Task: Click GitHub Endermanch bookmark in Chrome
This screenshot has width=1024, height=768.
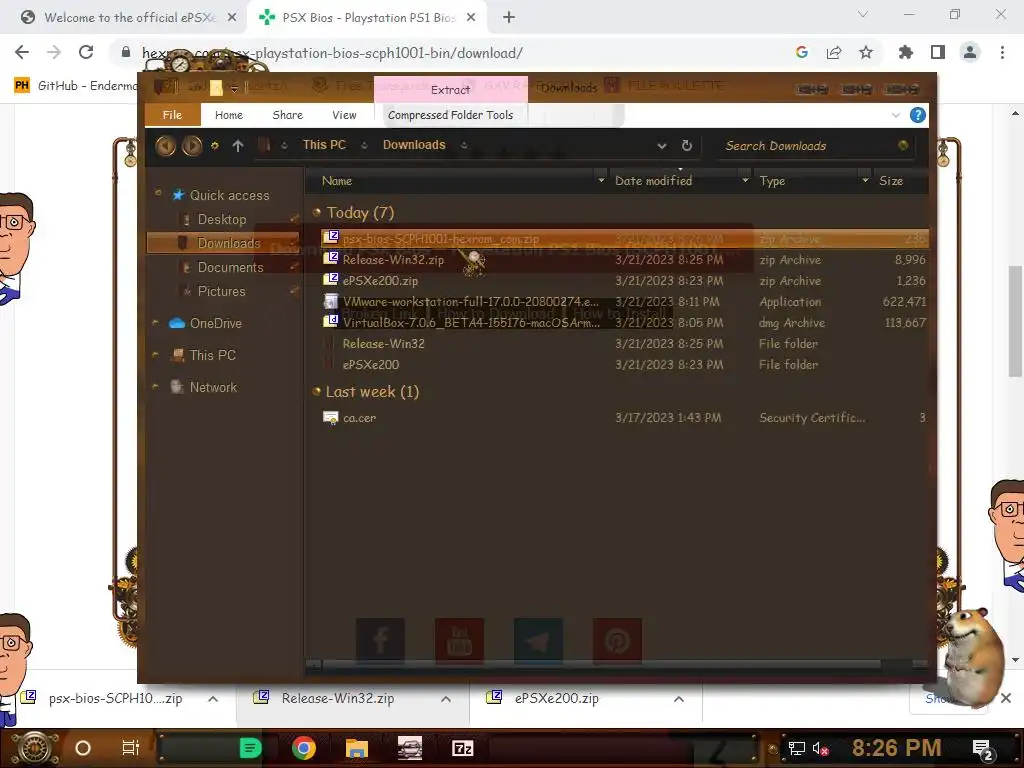Action: [x=75, y=85]
